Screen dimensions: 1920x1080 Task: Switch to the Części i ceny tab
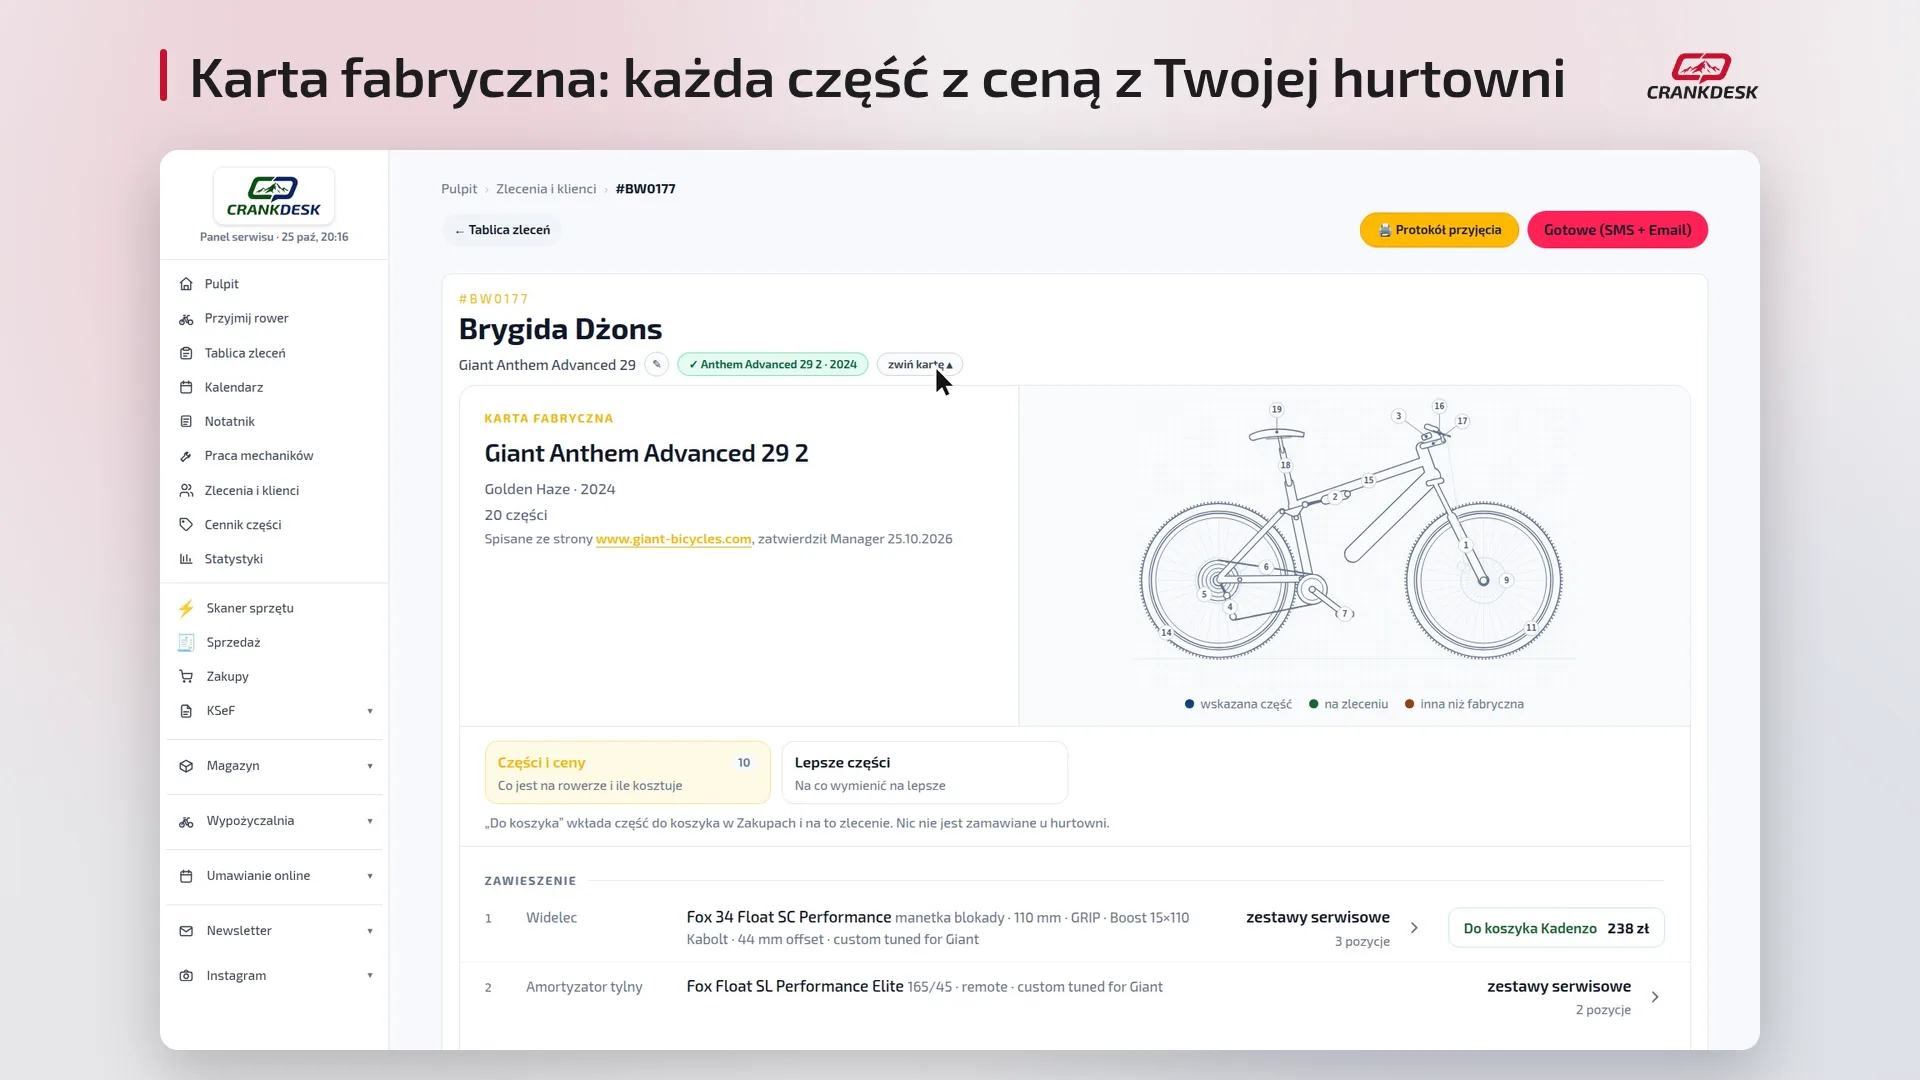pos(627,772)
